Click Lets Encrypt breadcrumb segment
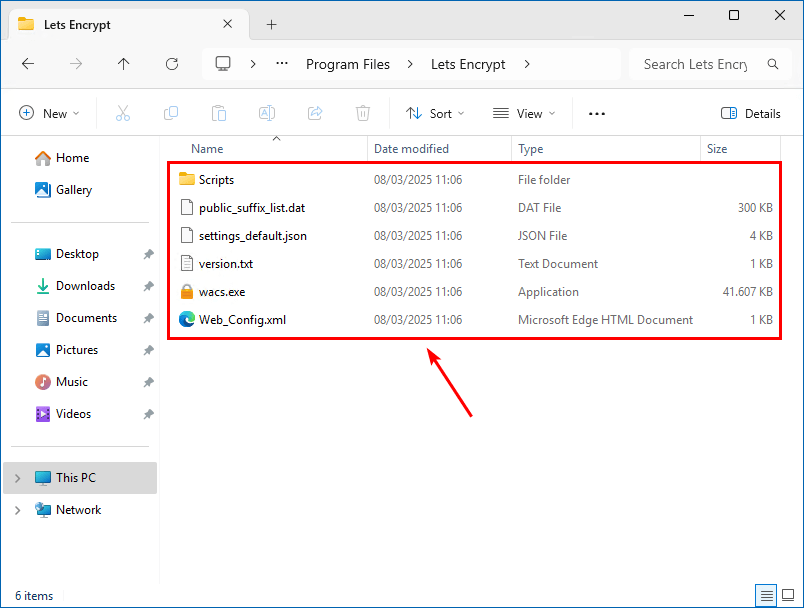The height and width of the screenshot is (608, 804). [x=468, y=64]
